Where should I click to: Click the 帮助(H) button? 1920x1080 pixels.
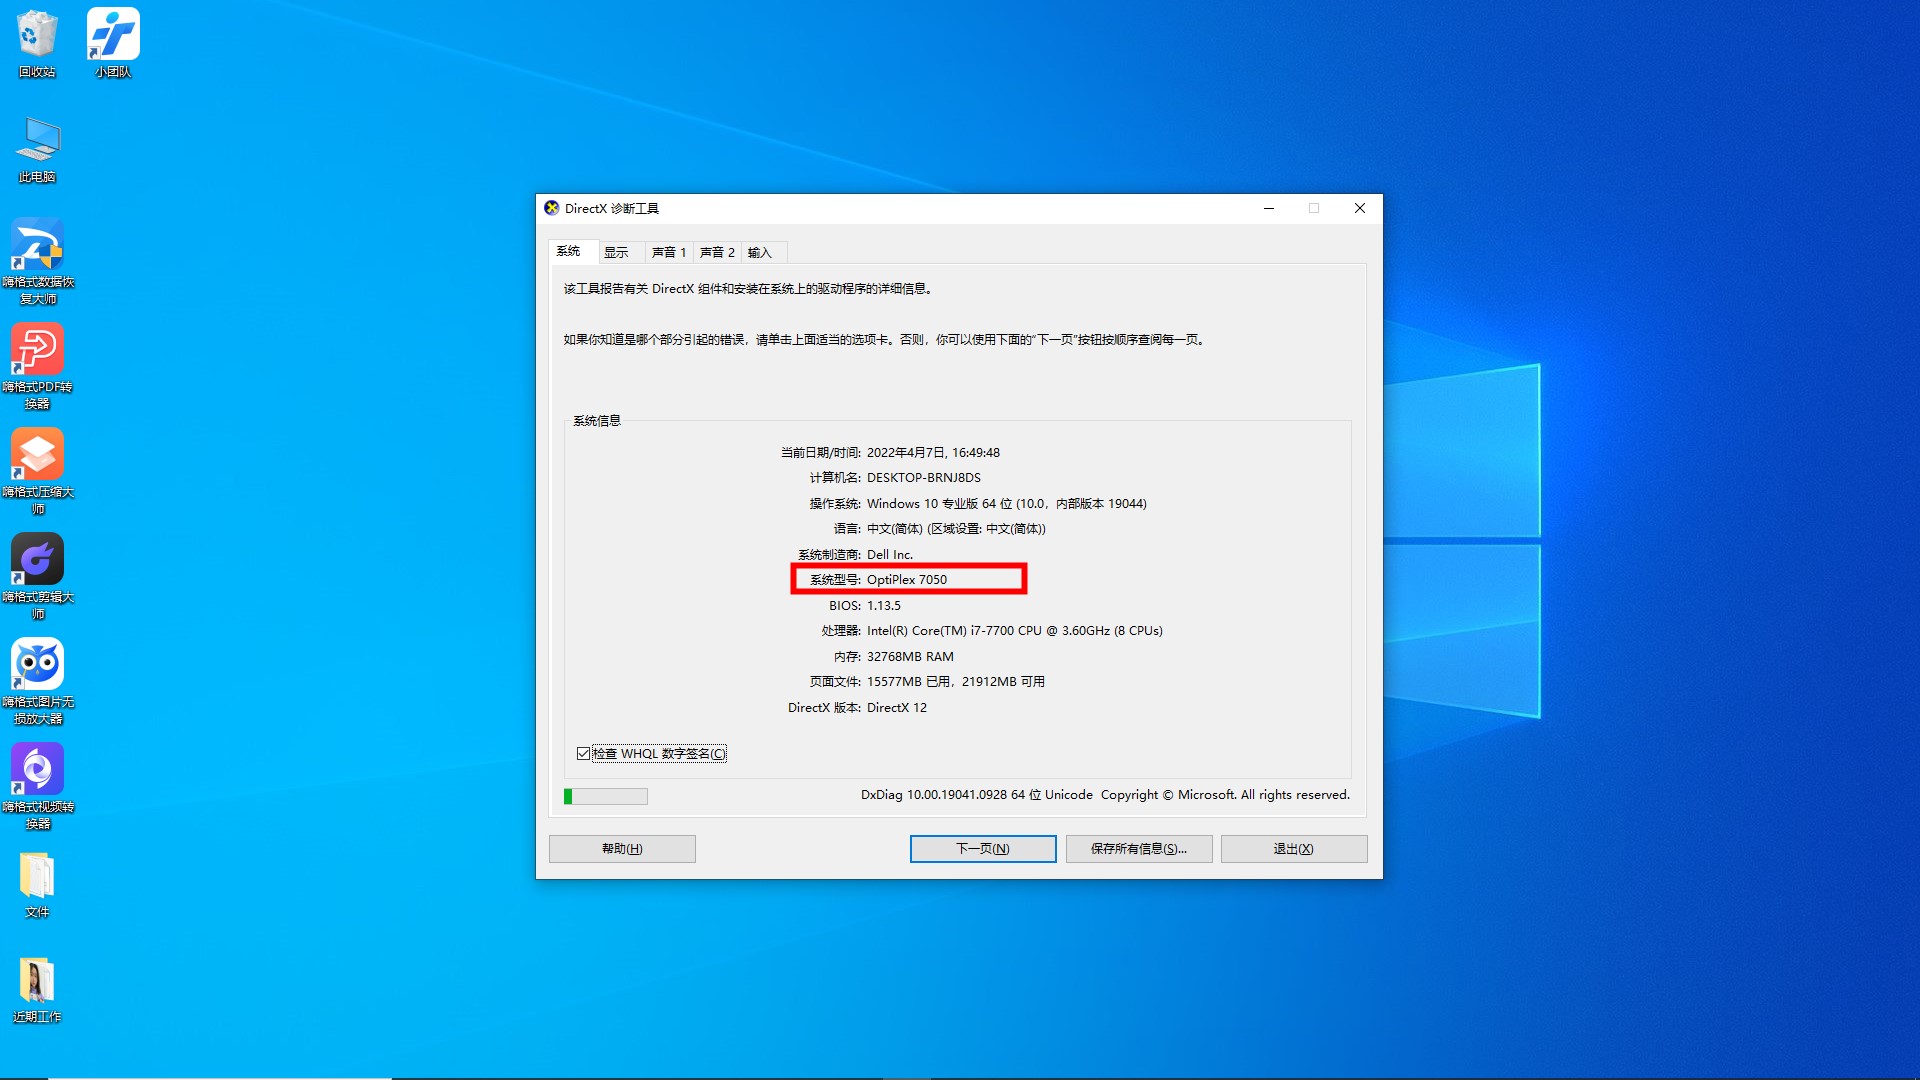click(x=622, y=849)
